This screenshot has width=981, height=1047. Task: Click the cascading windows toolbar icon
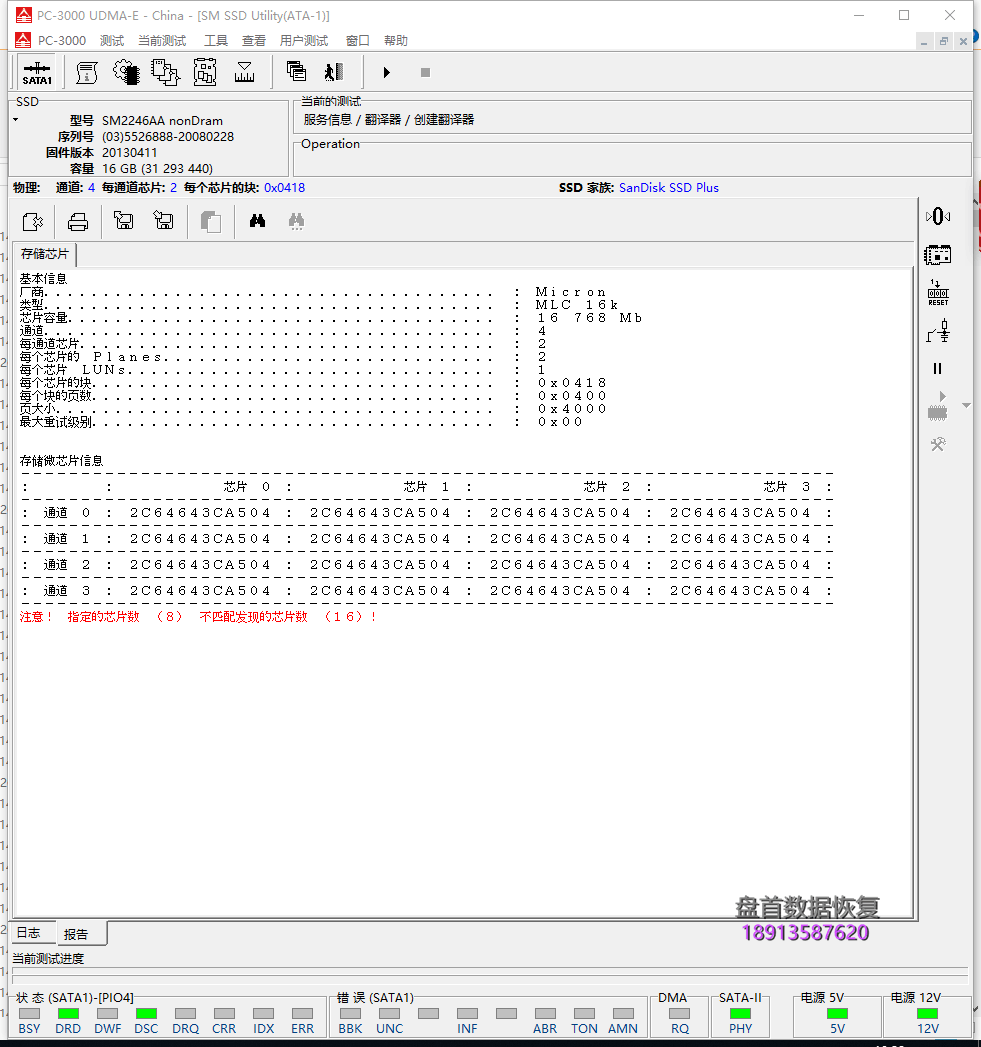point(296,71)
